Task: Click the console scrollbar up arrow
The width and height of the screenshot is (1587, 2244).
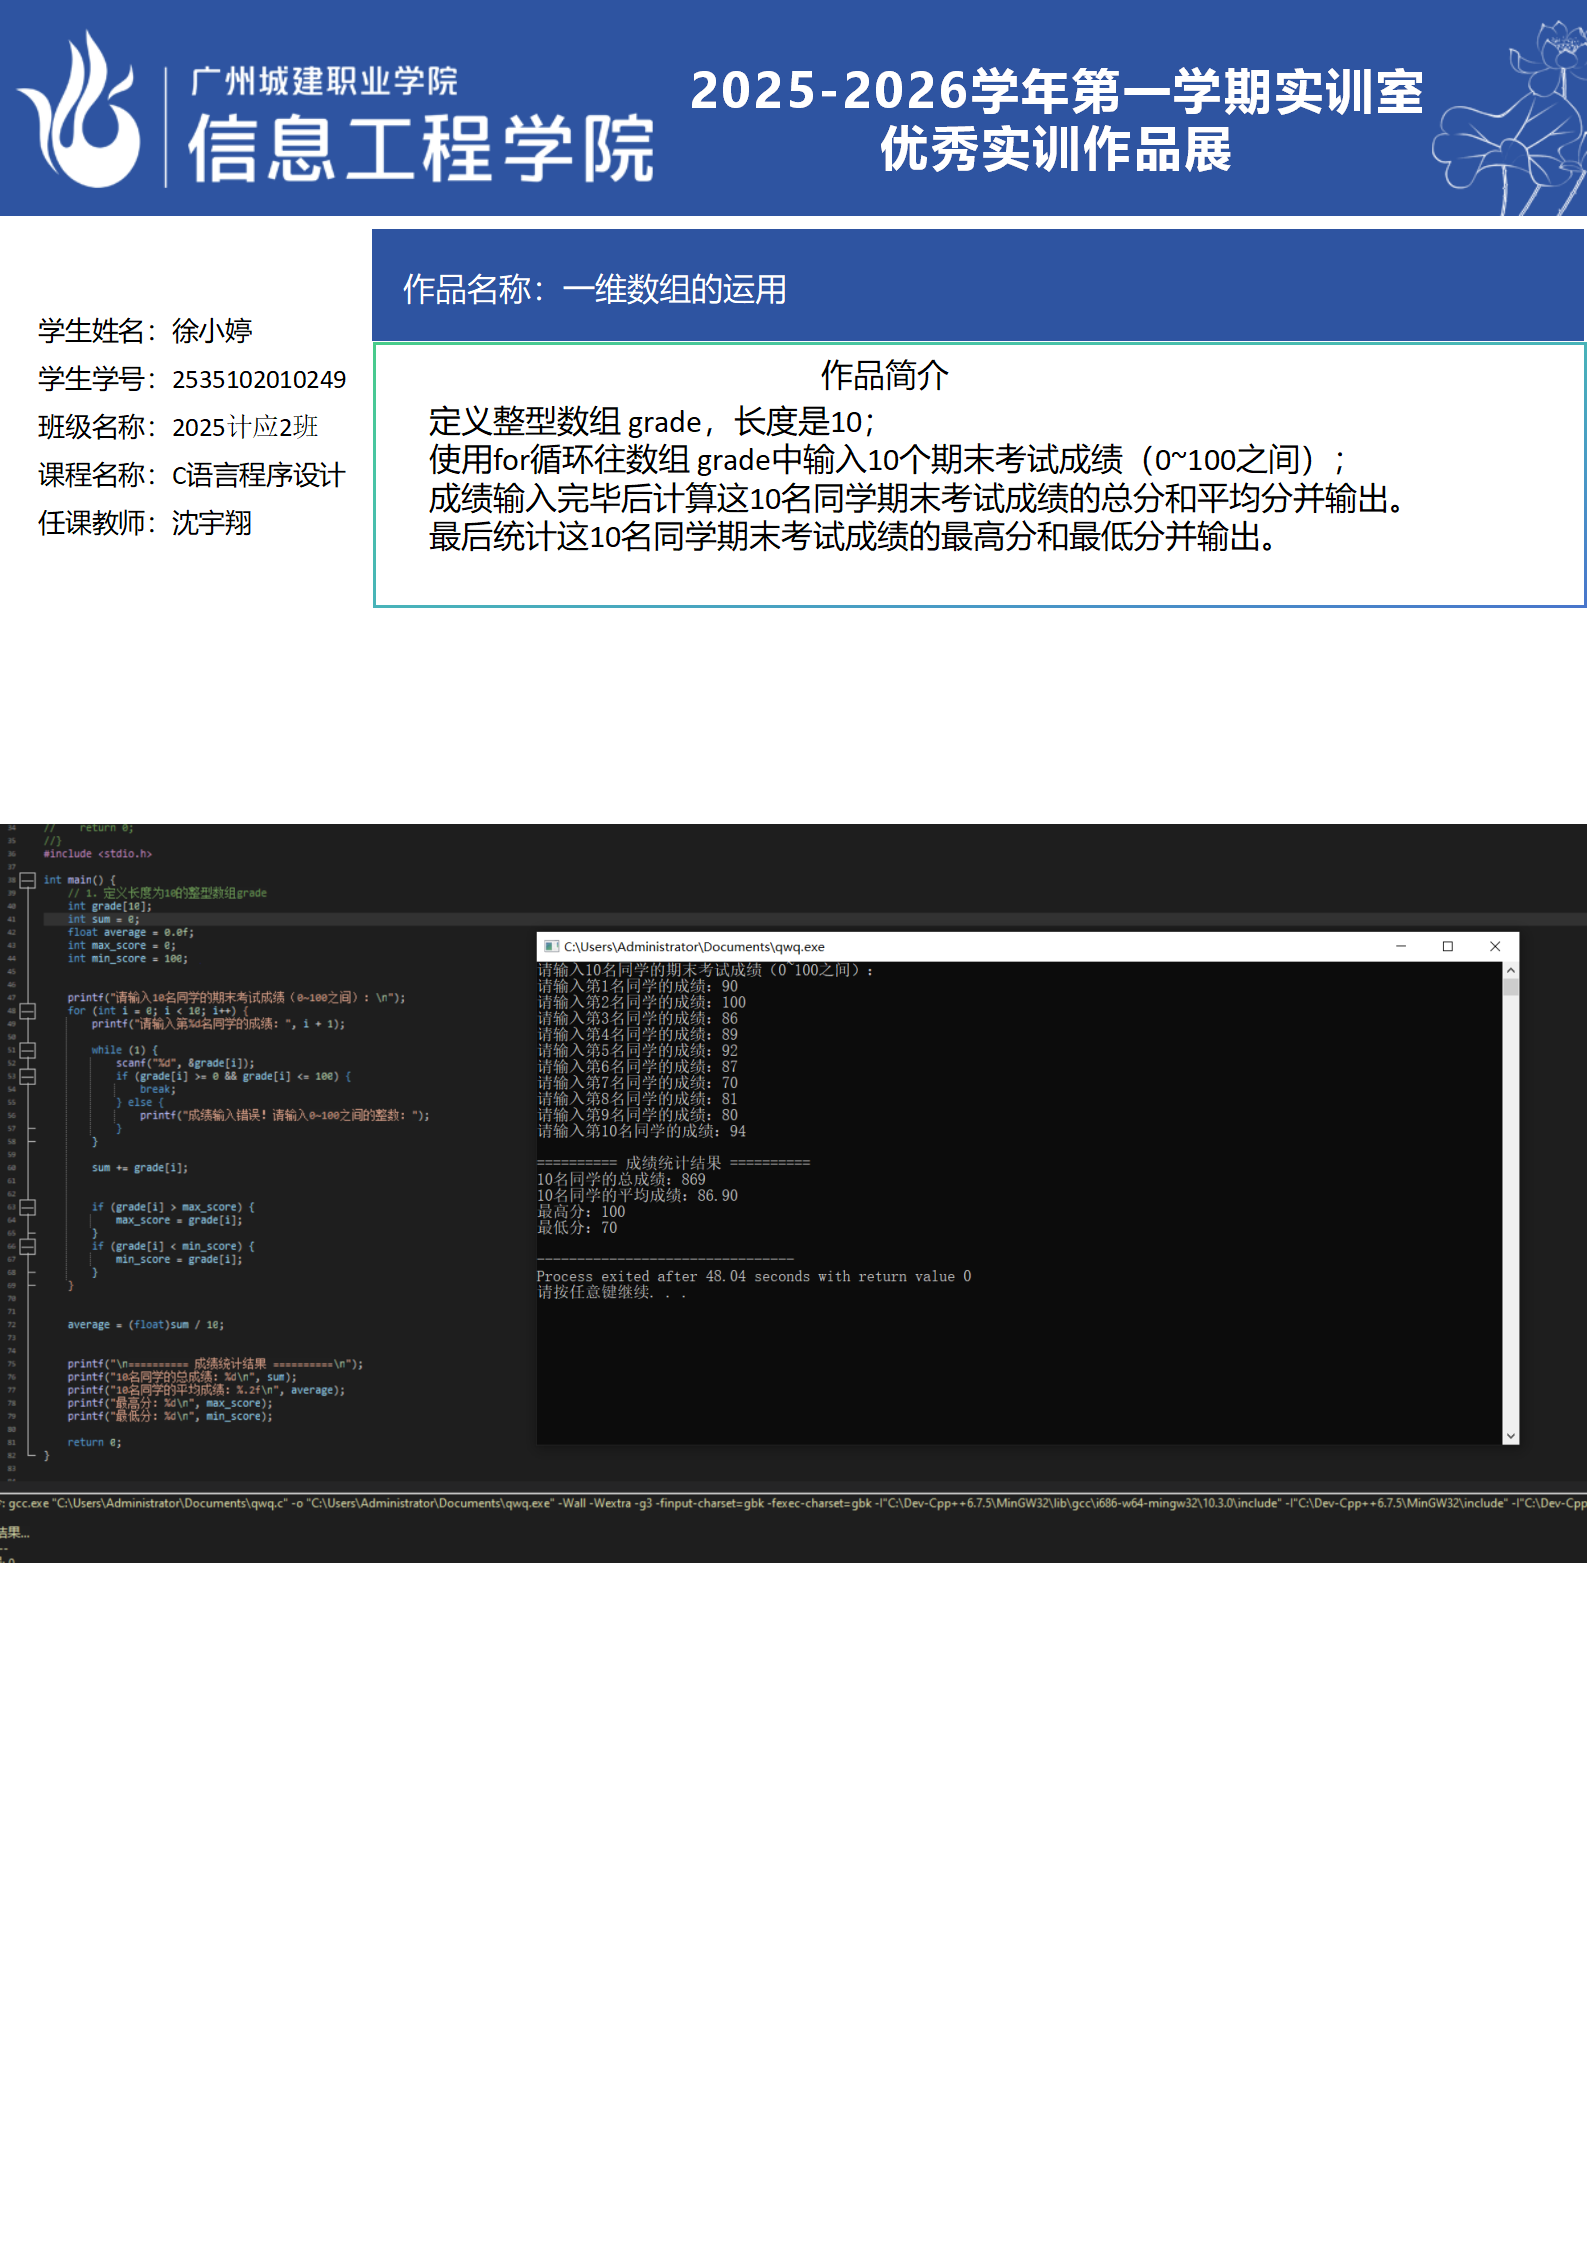Action: 1510,970
